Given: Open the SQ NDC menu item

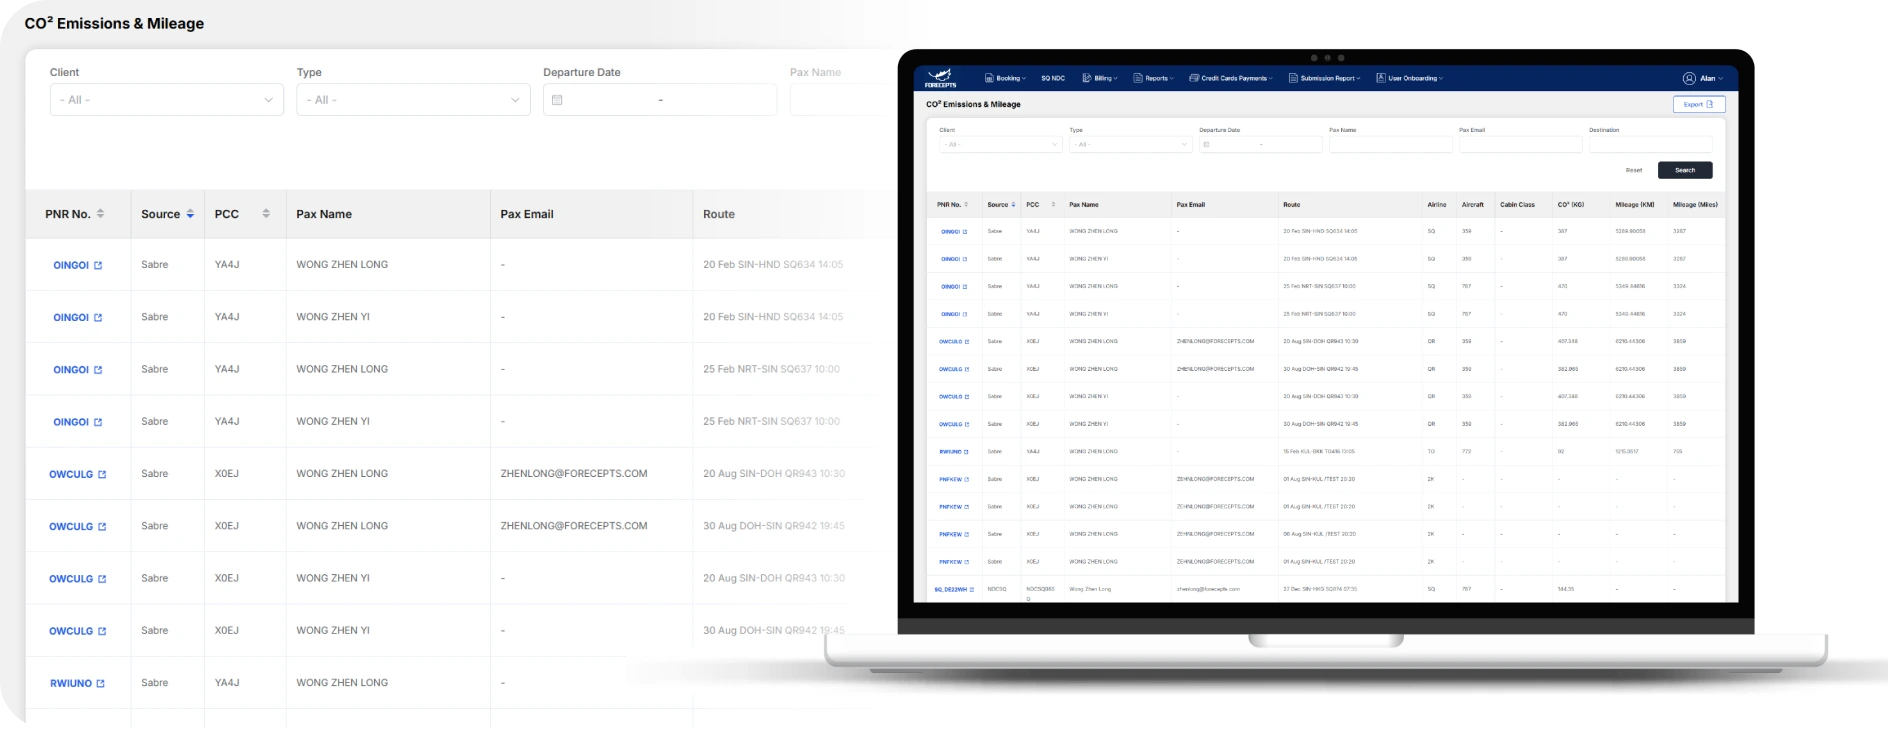Looking at the screenshot, I should 1052,78.
